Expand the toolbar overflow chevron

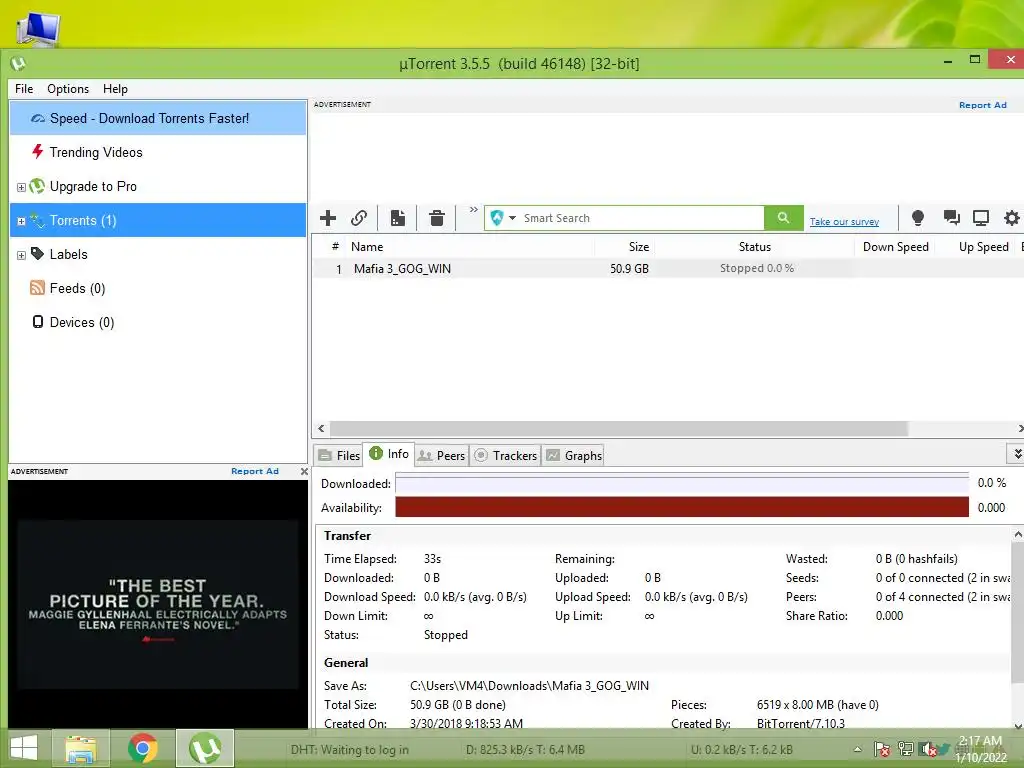(x=473, y=210)
